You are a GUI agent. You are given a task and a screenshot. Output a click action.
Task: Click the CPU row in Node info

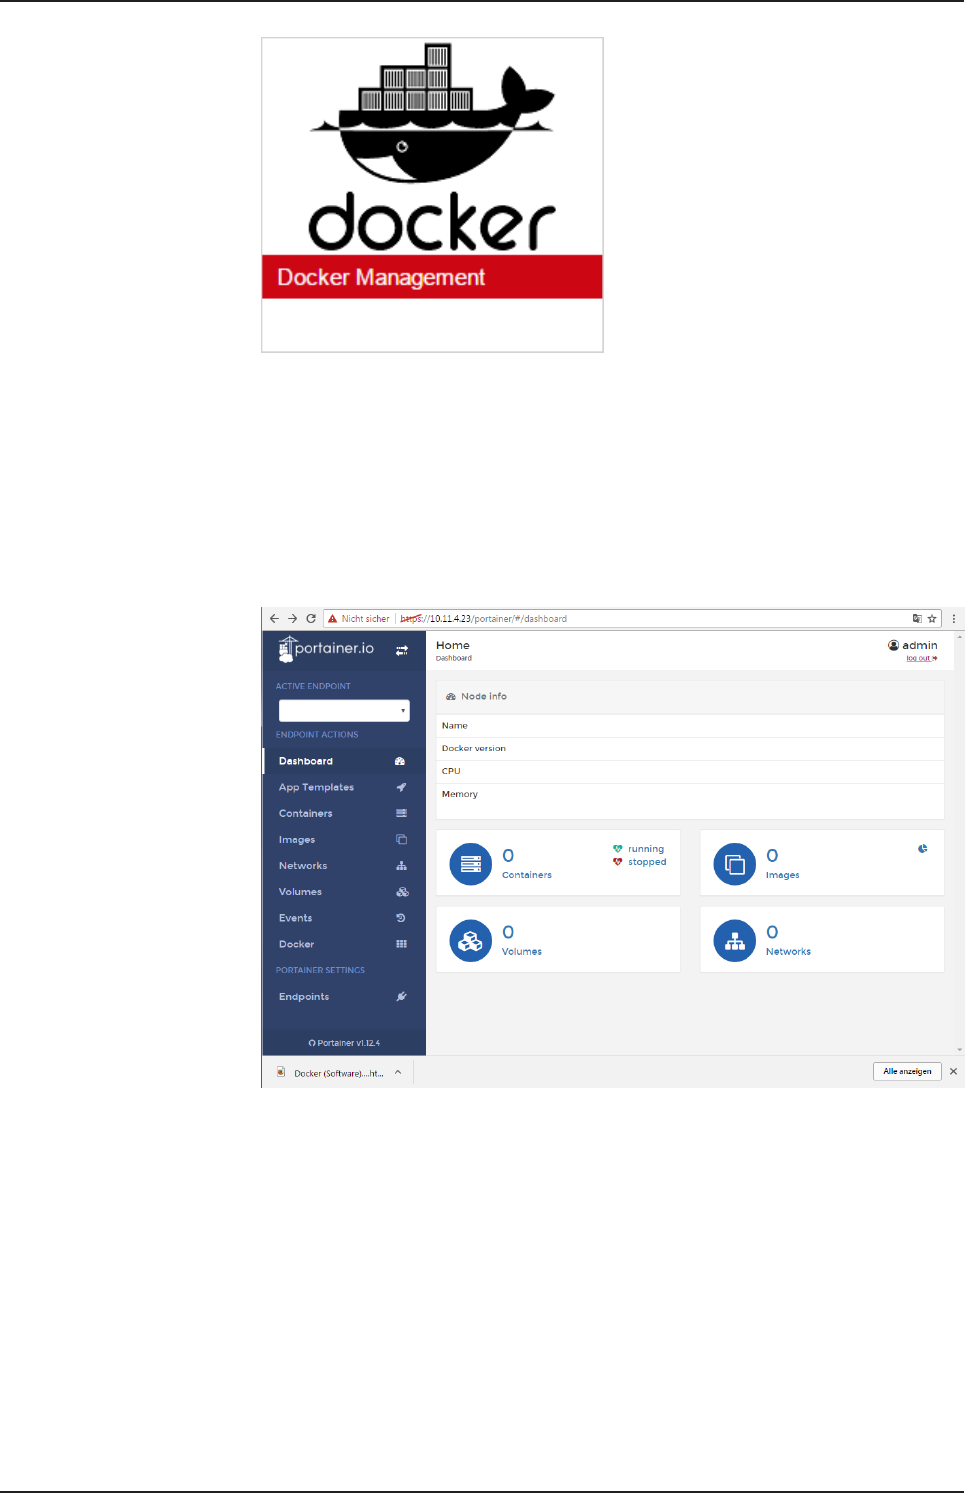pos(690,771)
